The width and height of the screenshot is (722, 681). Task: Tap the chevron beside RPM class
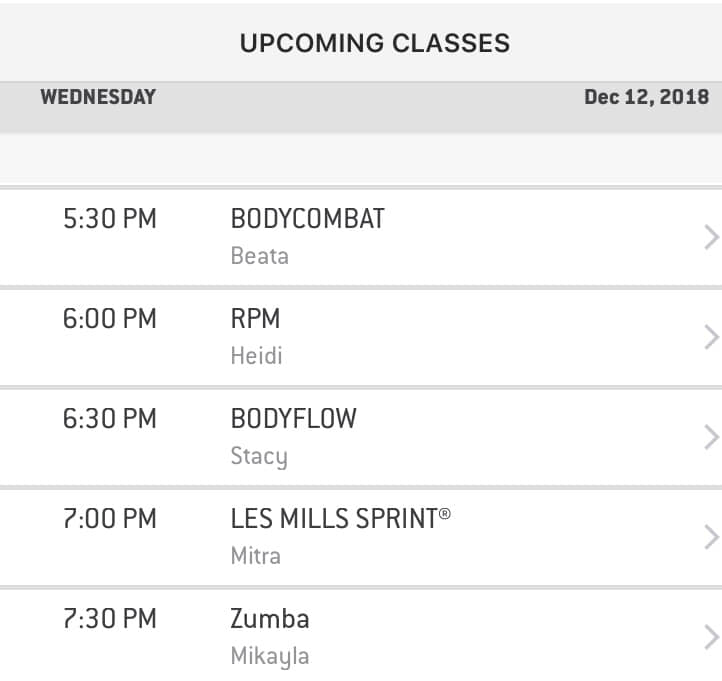(711, 337)
